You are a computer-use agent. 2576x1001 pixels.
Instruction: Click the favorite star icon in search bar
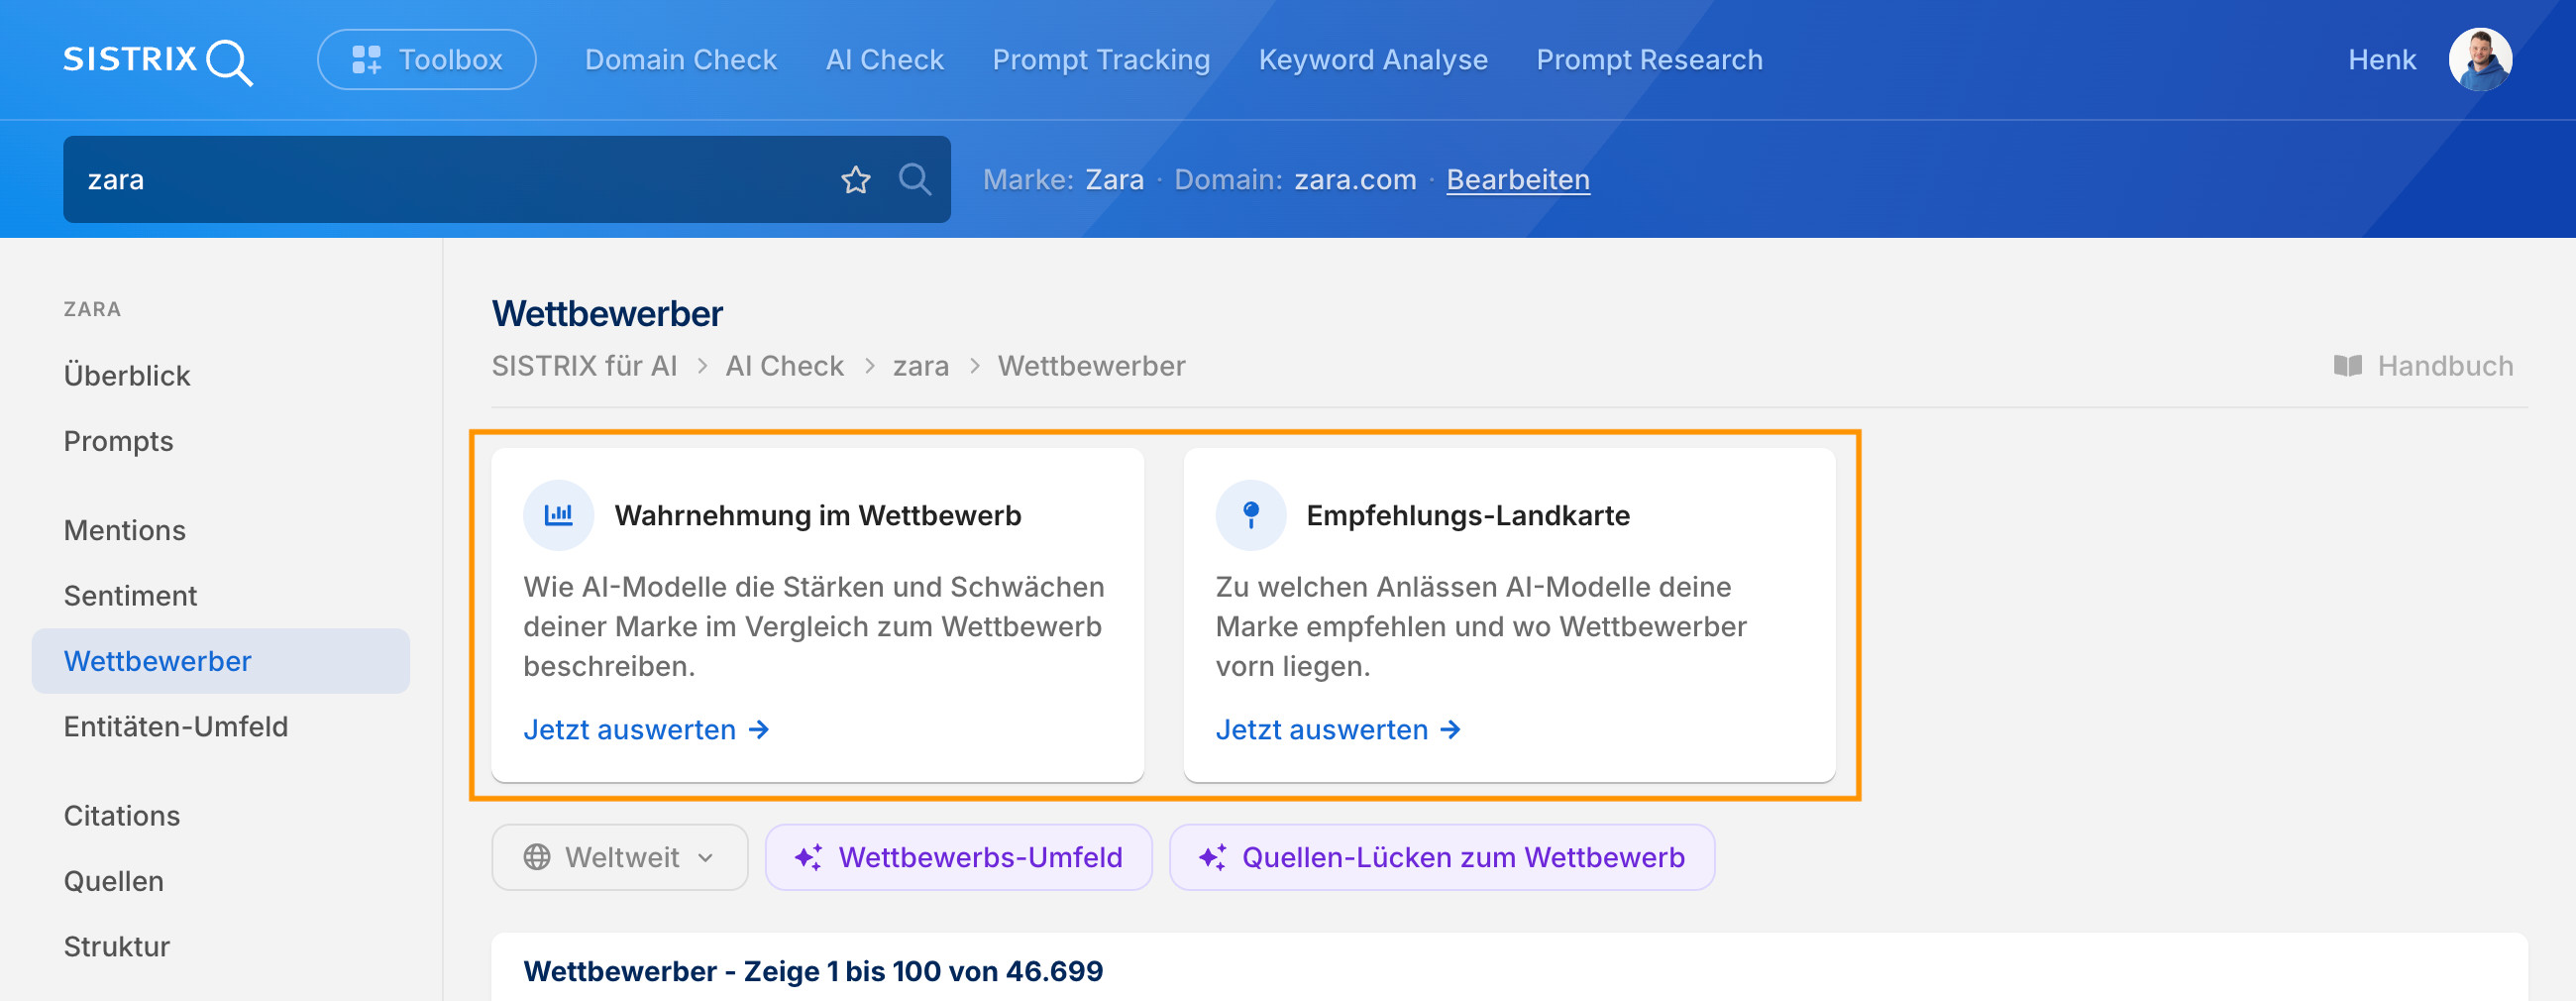point(856,180)
